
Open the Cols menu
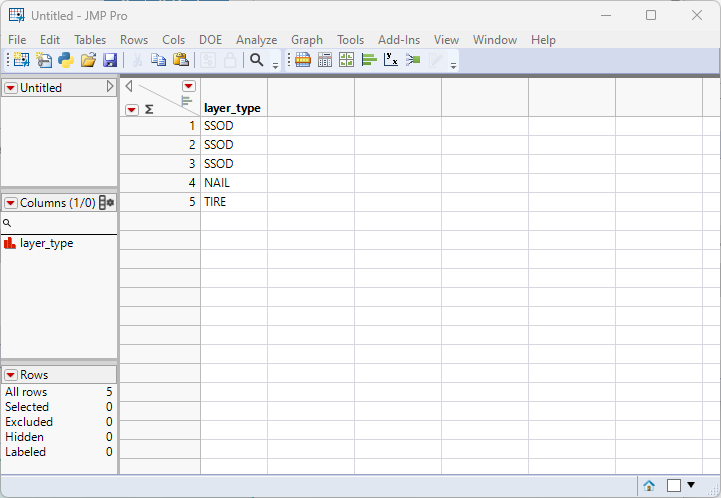(173, 40)
